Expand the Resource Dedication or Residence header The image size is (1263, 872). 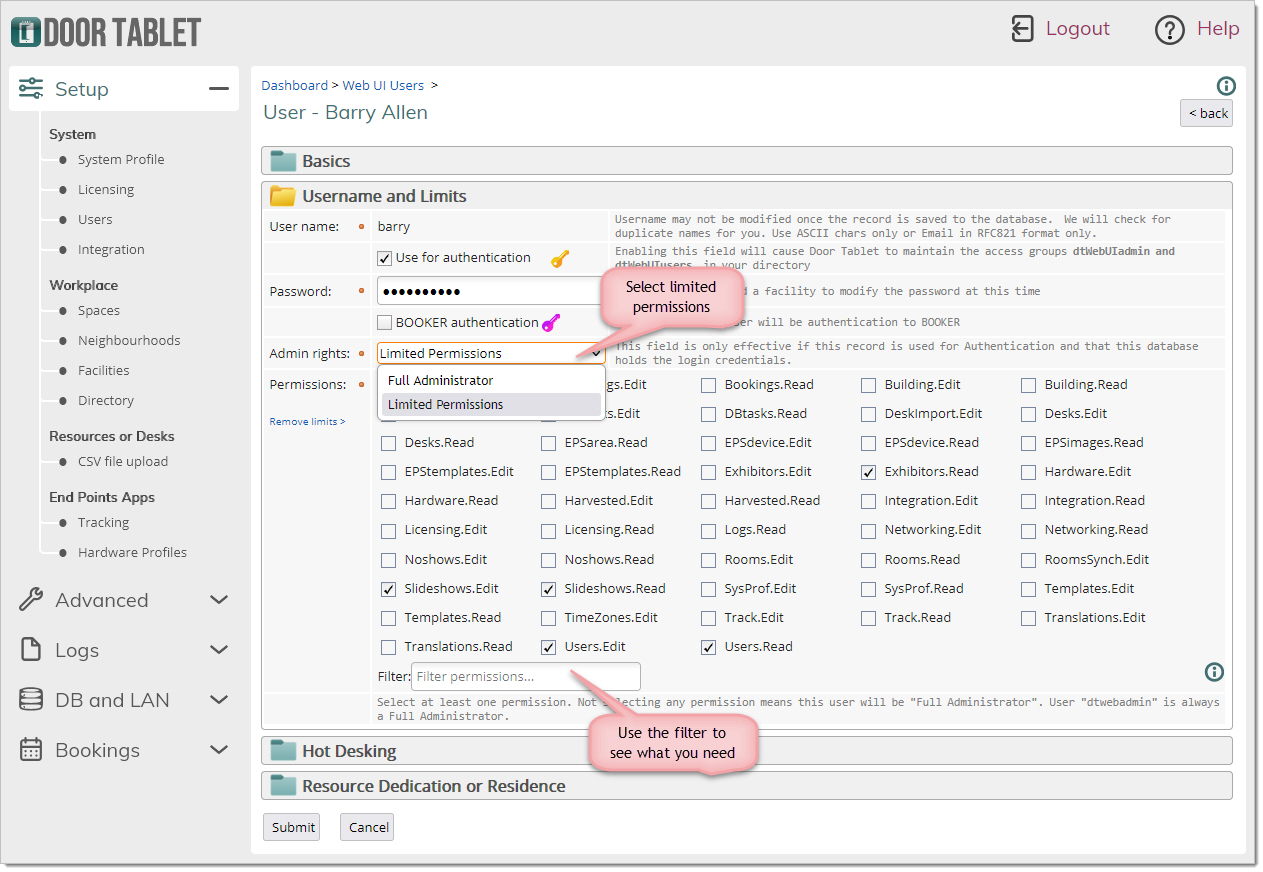[747, 786]
